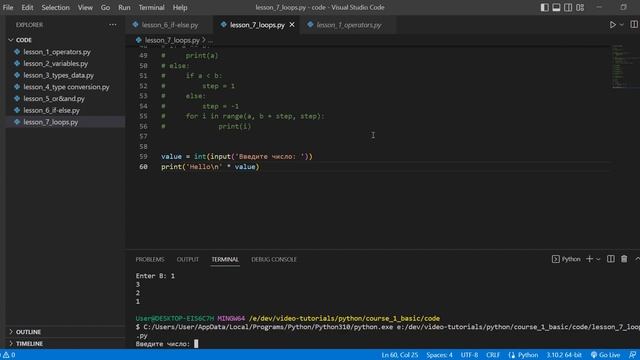
Task: Click line number 57 in gutter
Action: click(143, 136)
